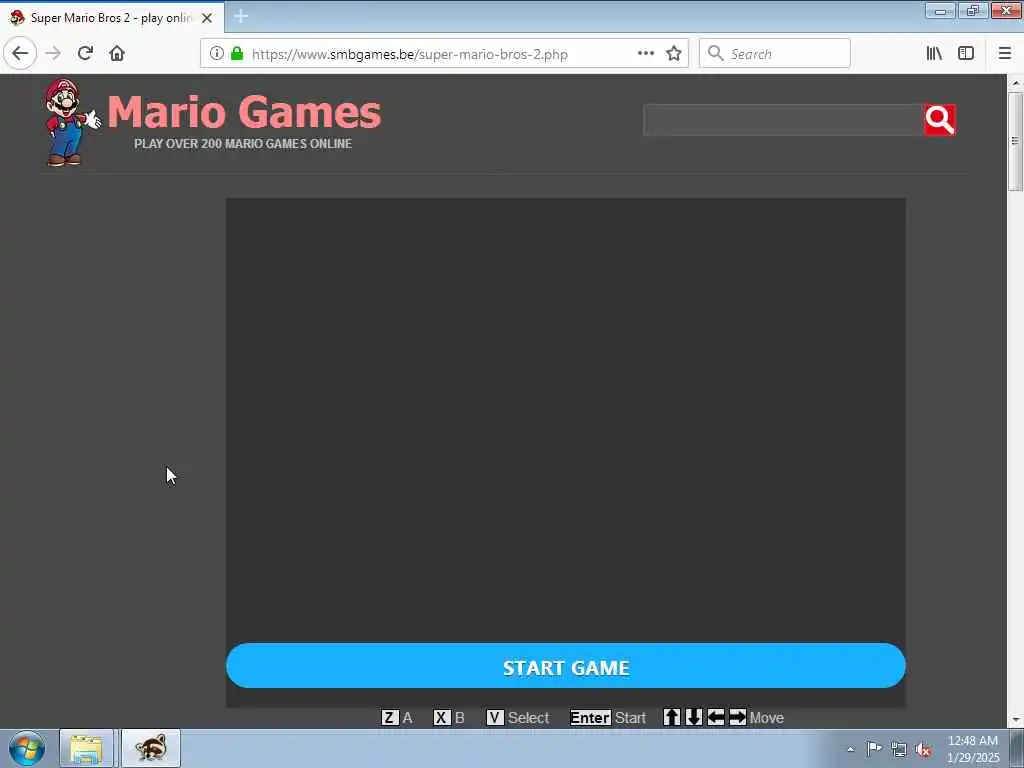Focus the browser Search box
This screenshot has height=768, width=1024.
(775, 54)
